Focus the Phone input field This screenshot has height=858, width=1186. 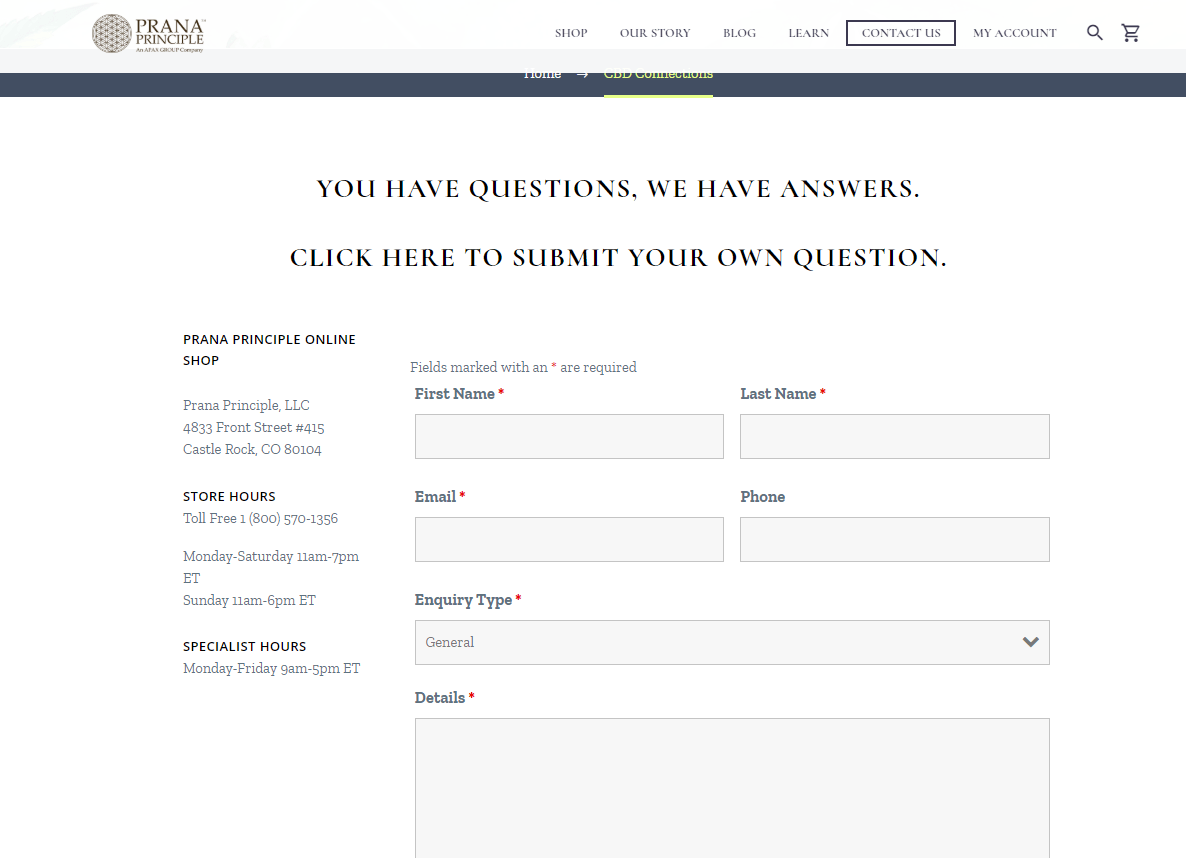tap(895, 539)
